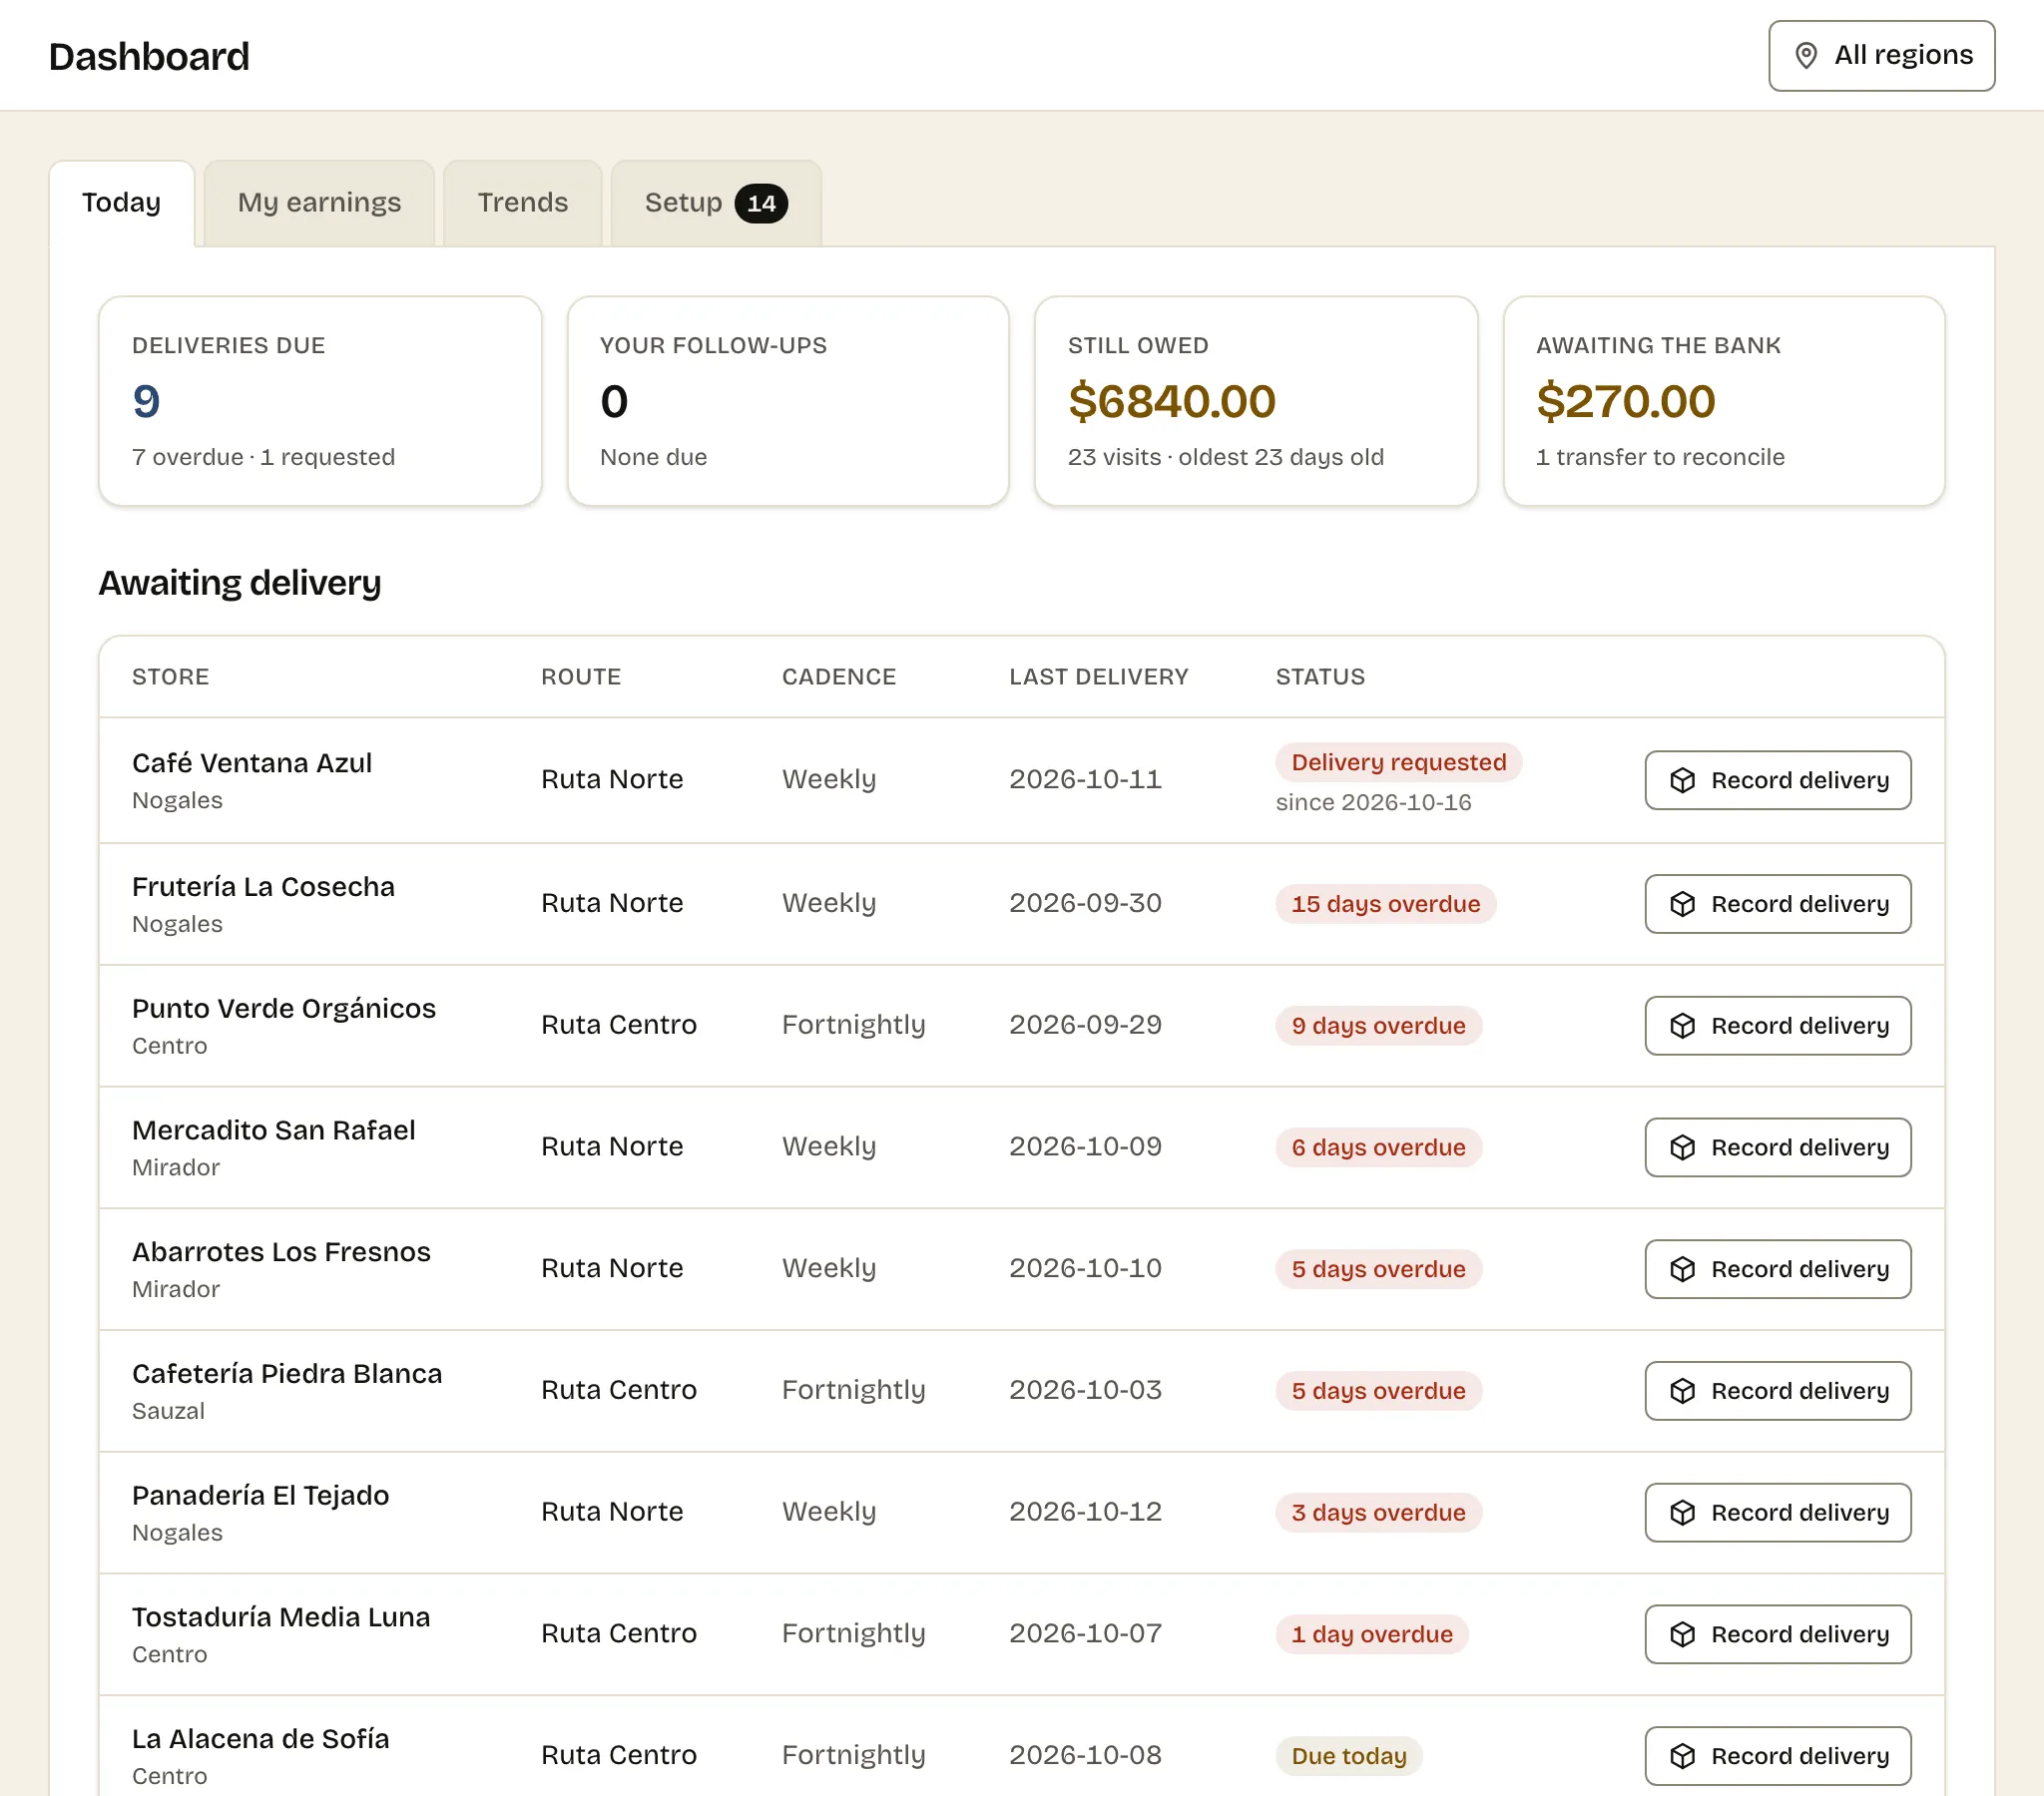Screen dimensions: 2044x1796
Task: Click the Cadence column header
Action: tap(838, 677)
